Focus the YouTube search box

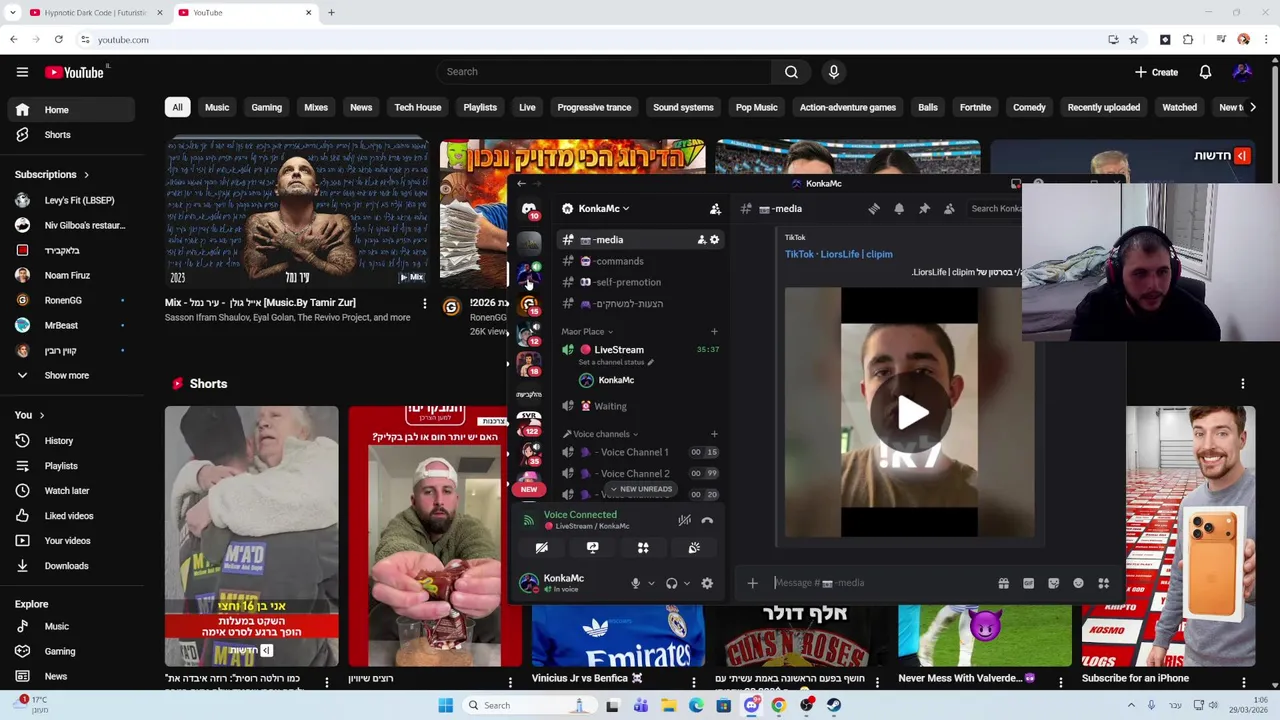(603, 72)
